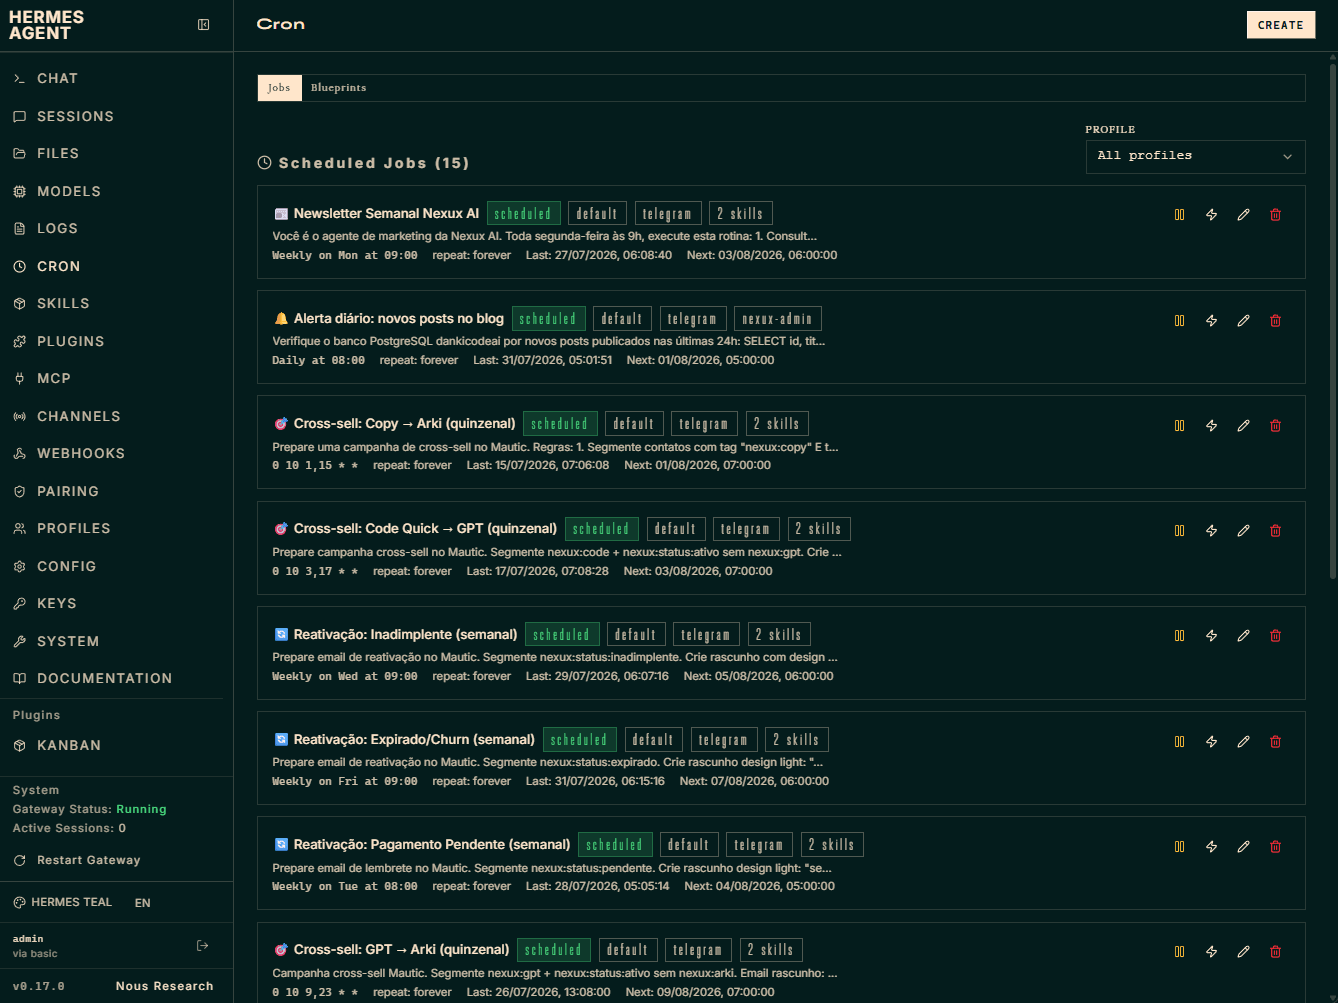Delete the Cross-sell Code Quick → GPT job
This screenshot has width=1338, height=1003.
pos(1276,531)
